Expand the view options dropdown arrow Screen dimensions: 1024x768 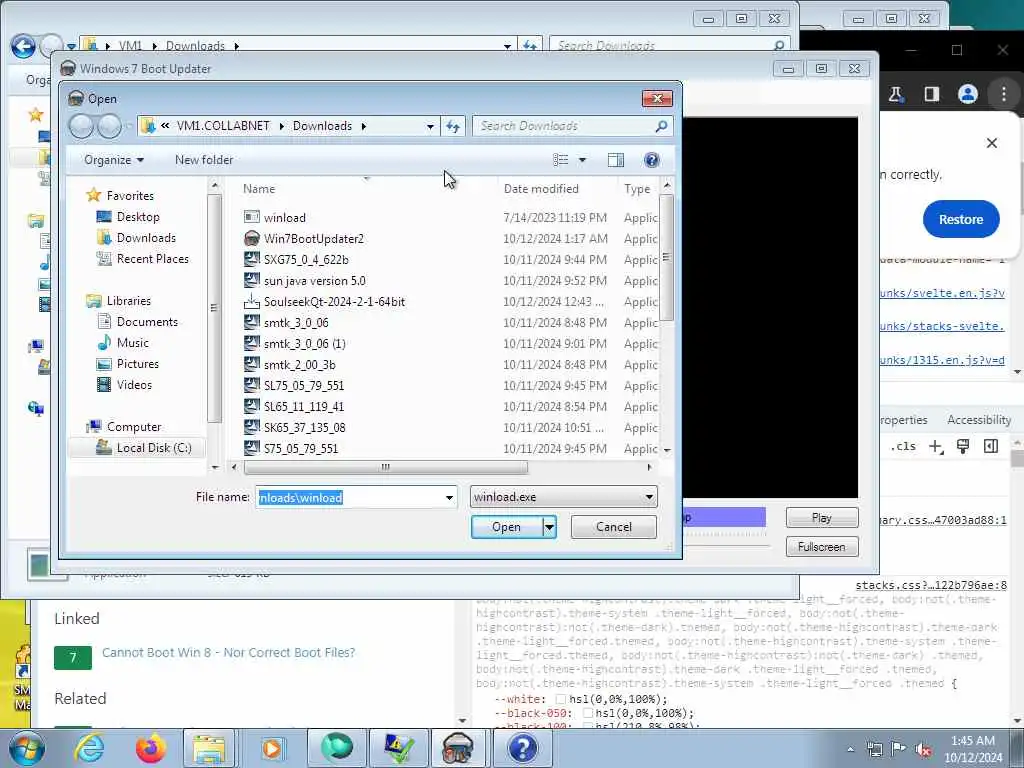(583, 160)
